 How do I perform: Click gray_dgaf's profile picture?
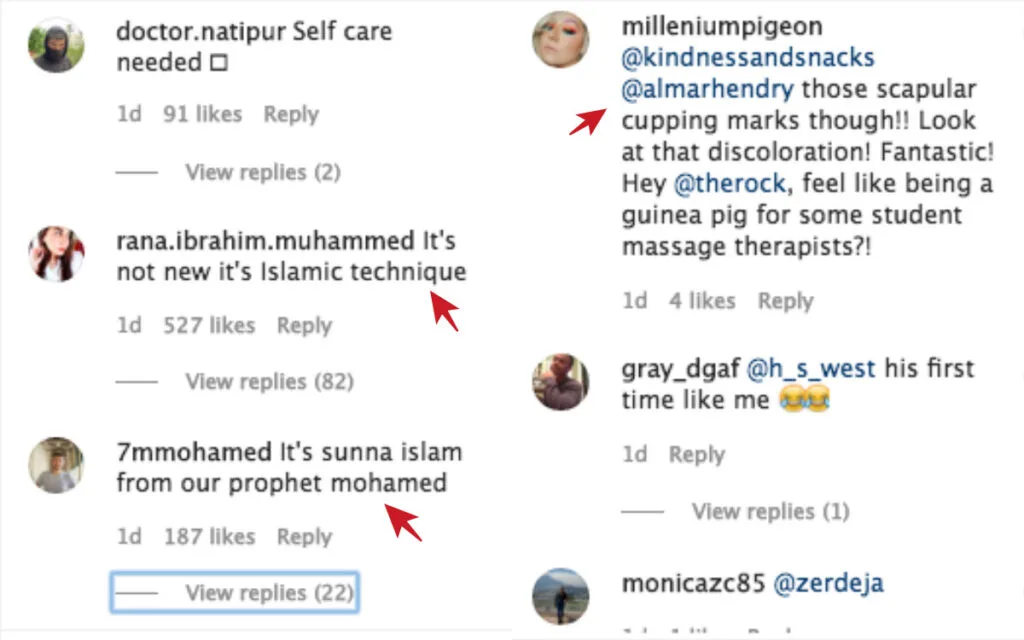point(561,381)
